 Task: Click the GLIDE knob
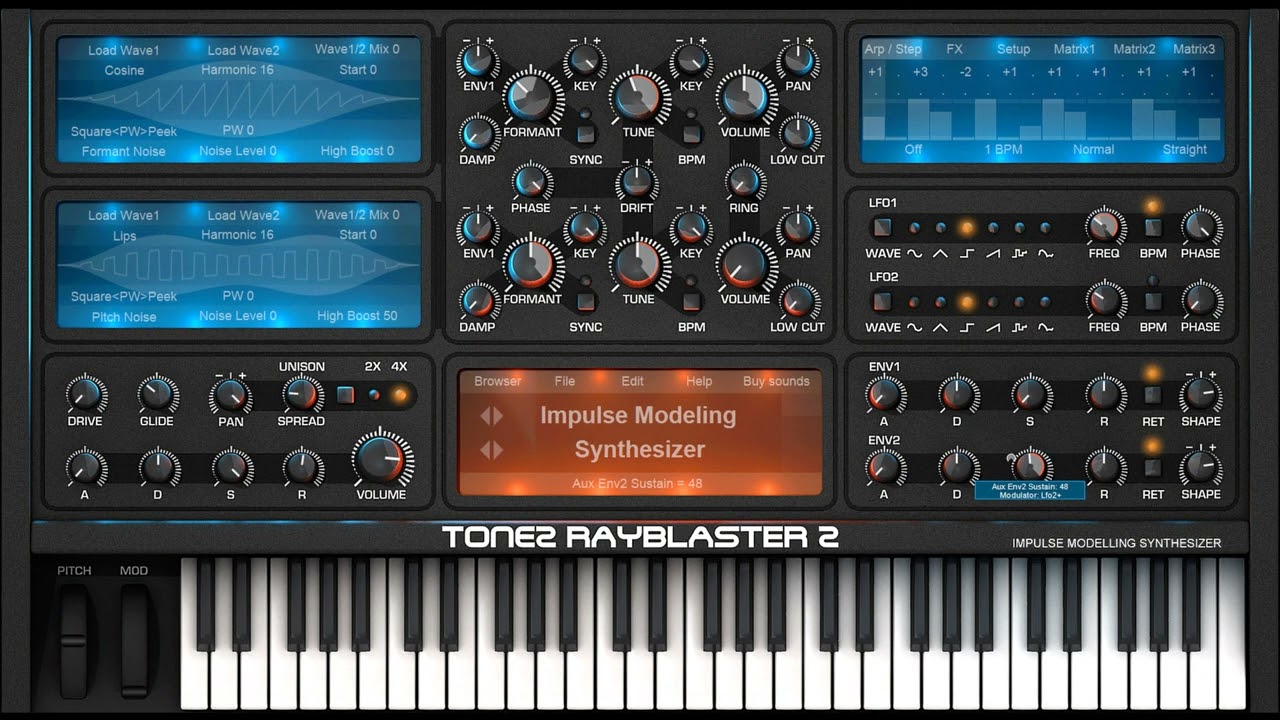pyautogui.click(x=158, y=394)
